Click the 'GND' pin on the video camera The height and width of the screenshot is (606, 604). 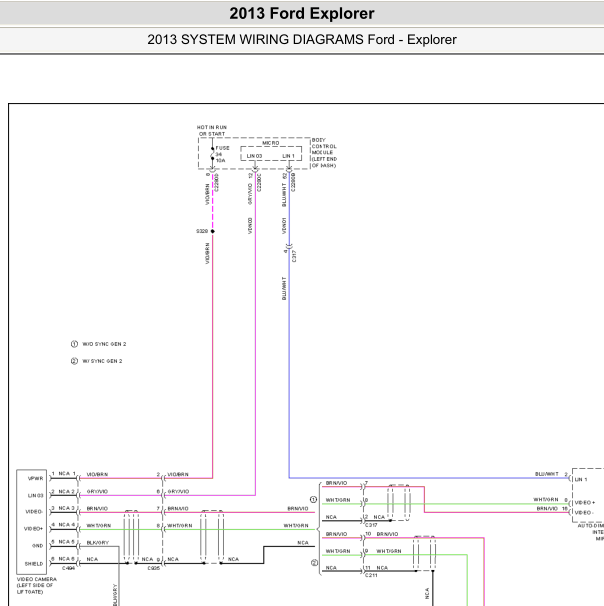click(37, 546)
